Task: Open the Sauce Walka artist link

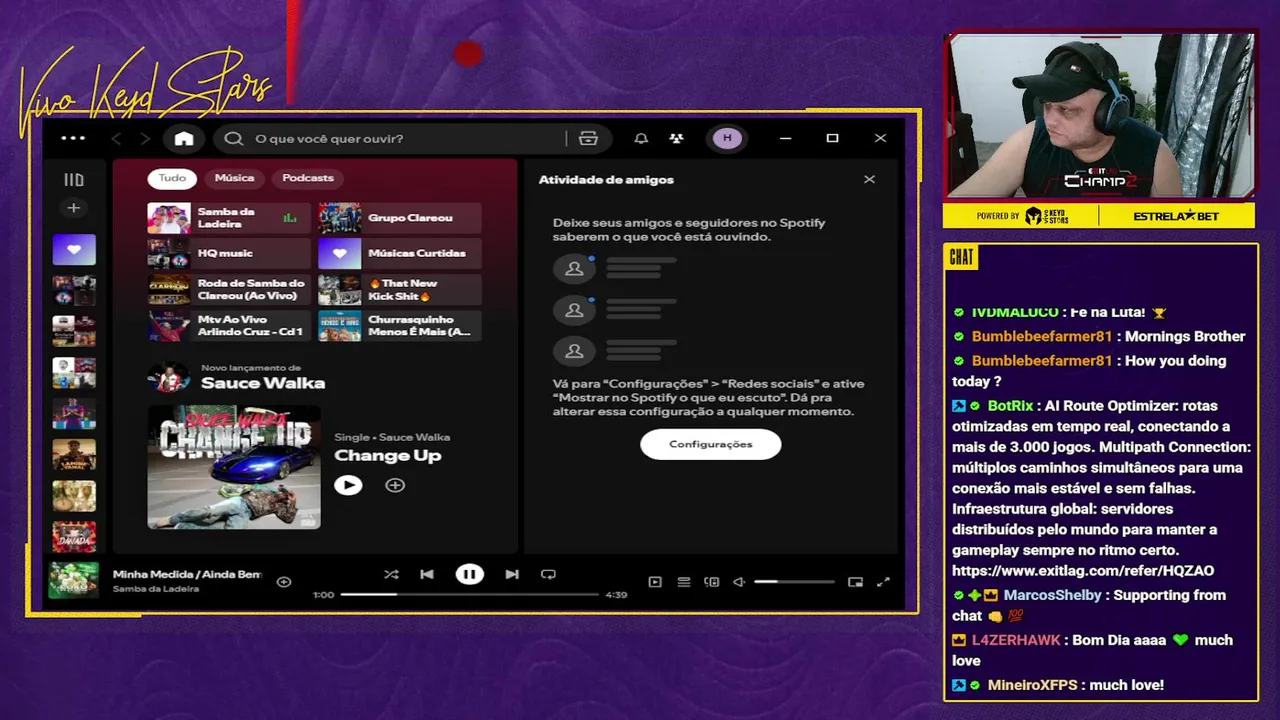Action: click(263, 383)
